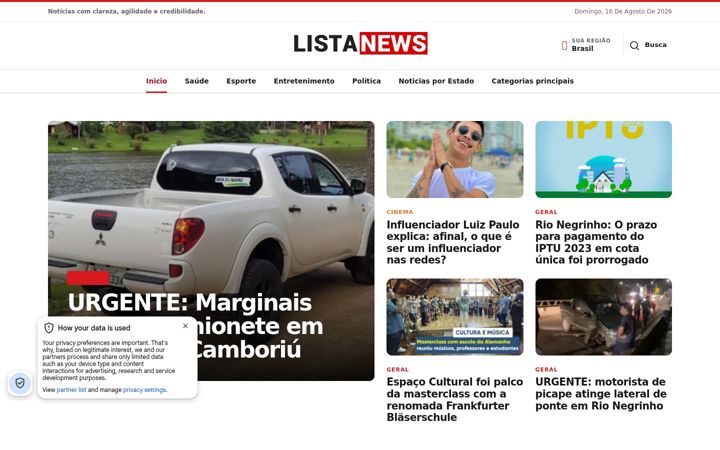
Task: Open Saúde menu section
Action: pyautogui.click(x=197, y=81)
